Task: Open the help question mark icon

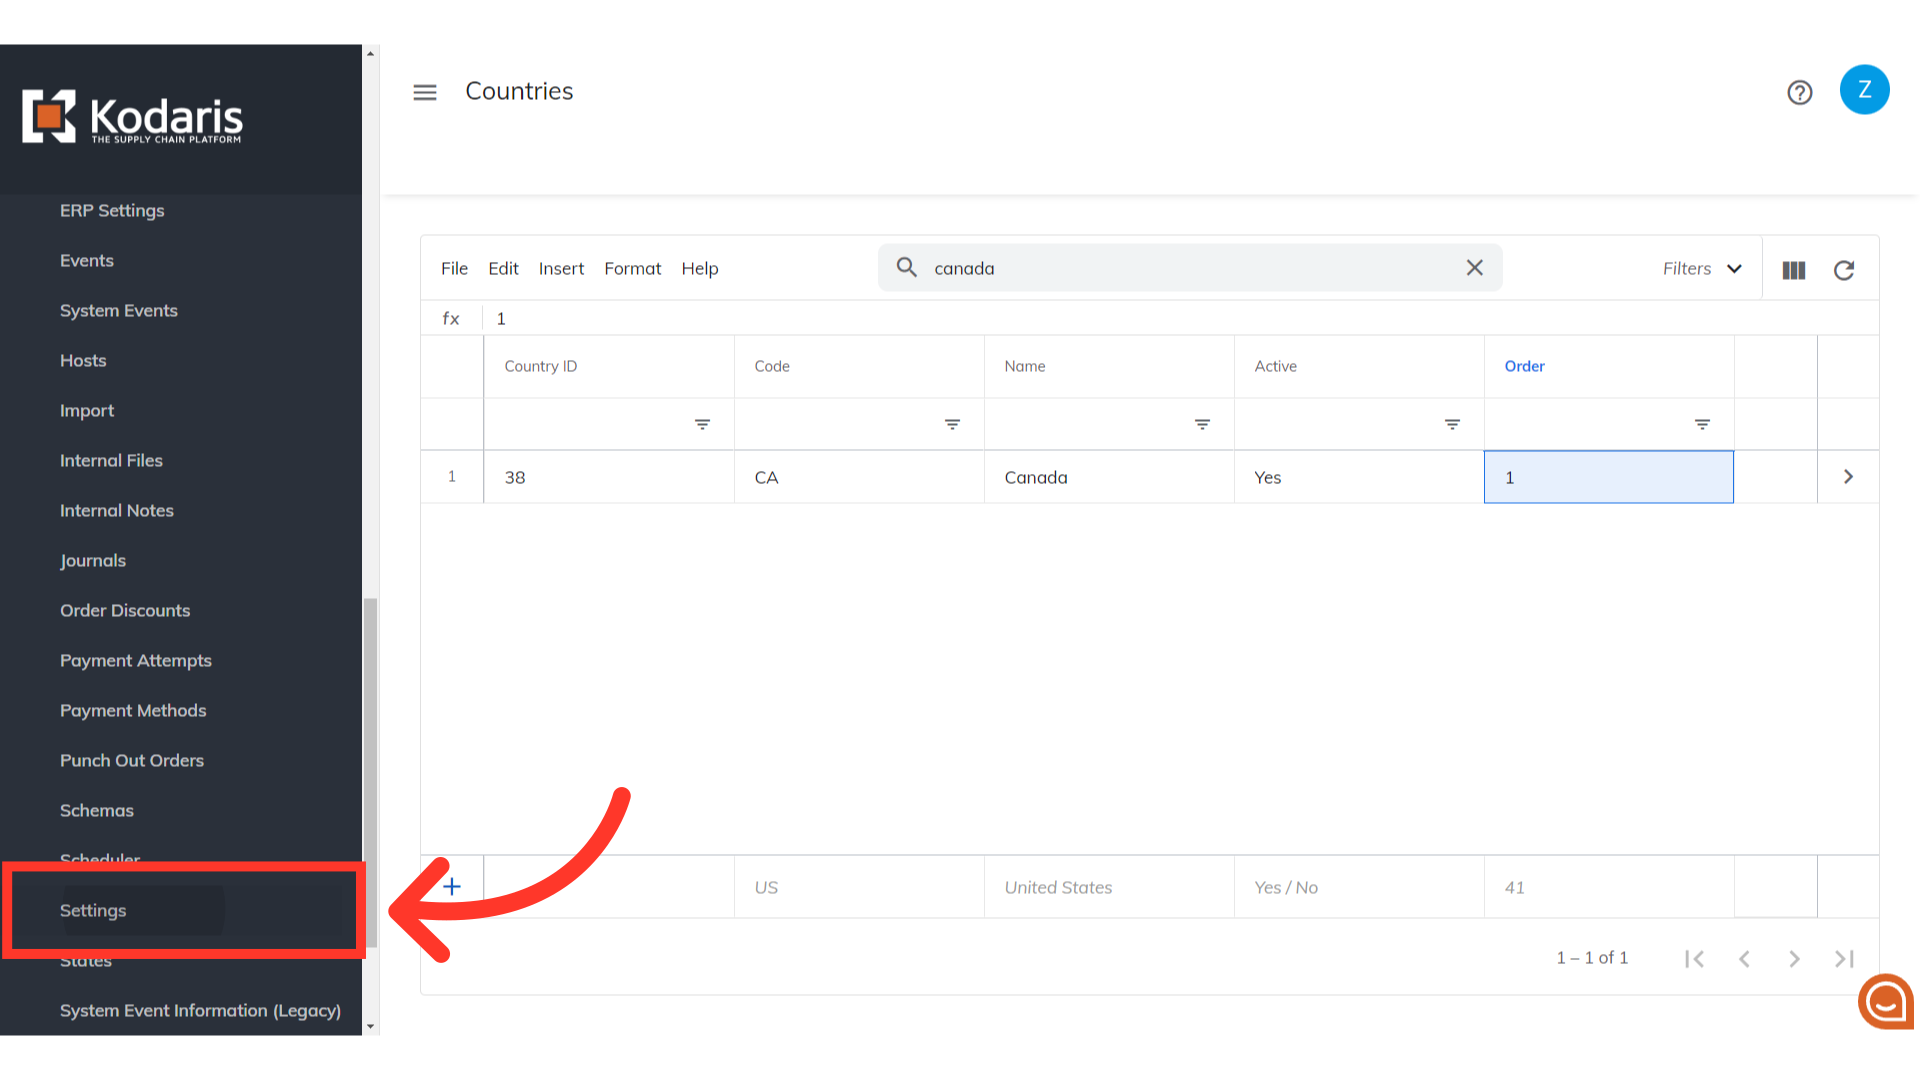Action: pyautogui.click(x=1799, y=92)
